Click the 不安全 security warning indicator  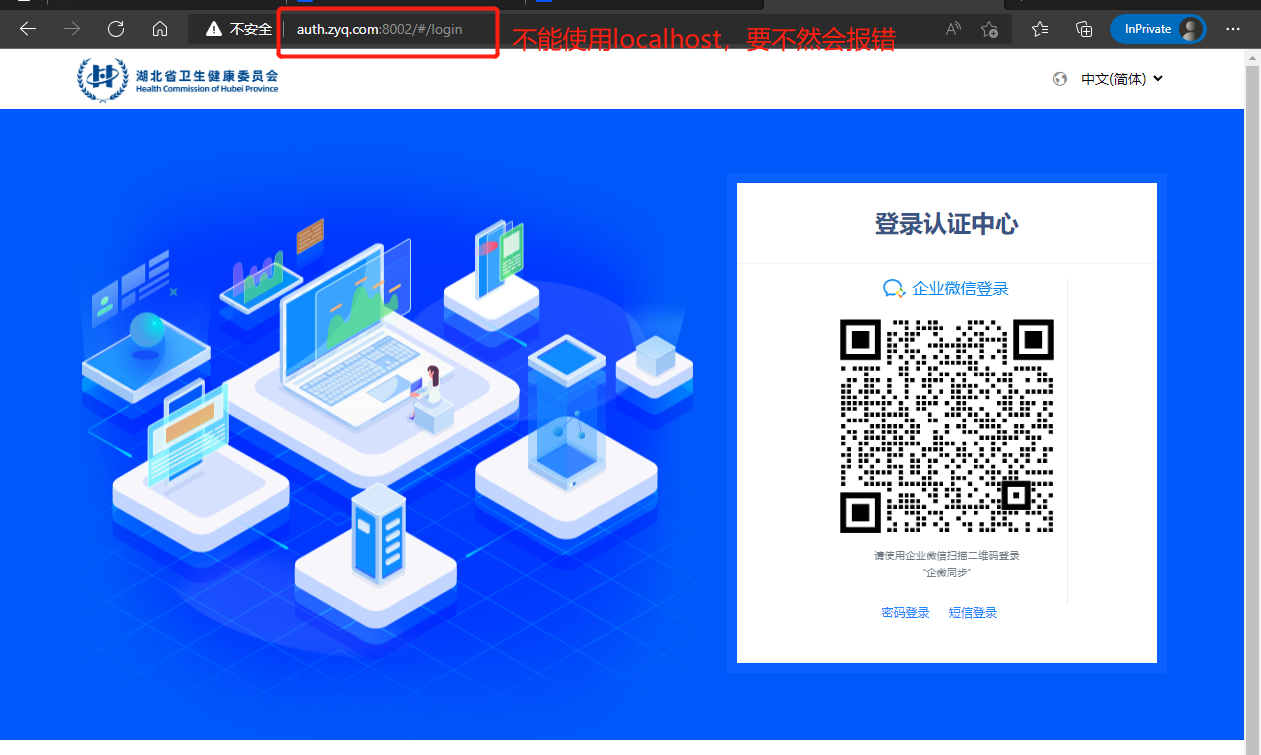tap(239, 29)
